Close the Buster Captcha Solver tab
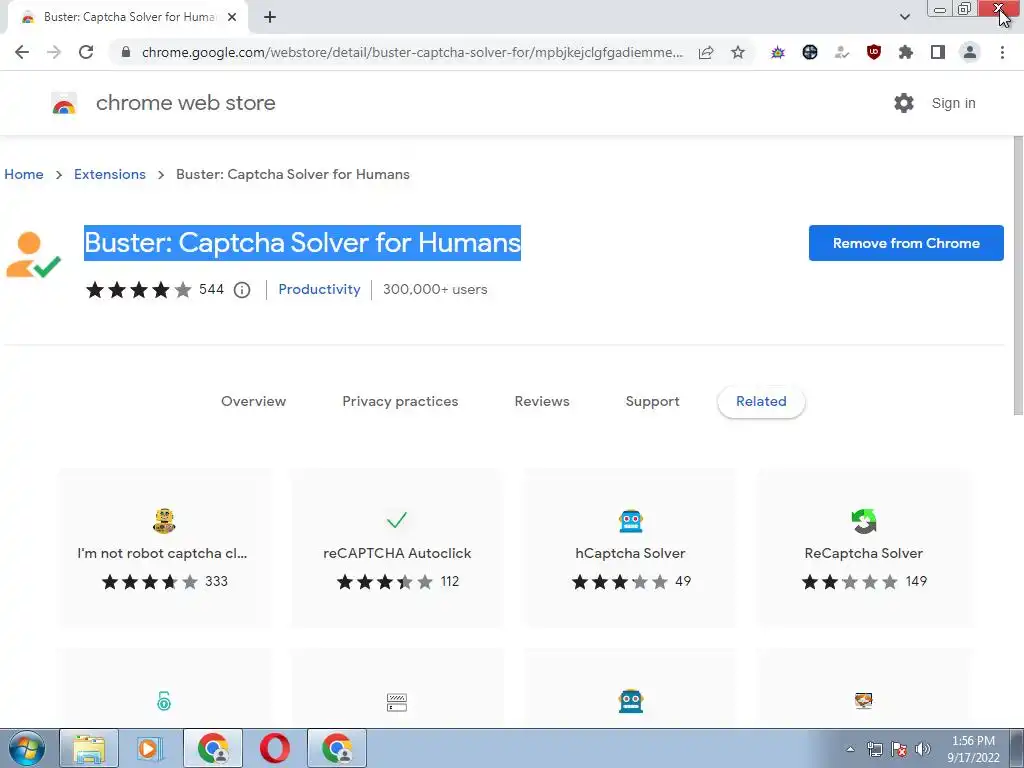1024x768 pixels. (232, 17)
